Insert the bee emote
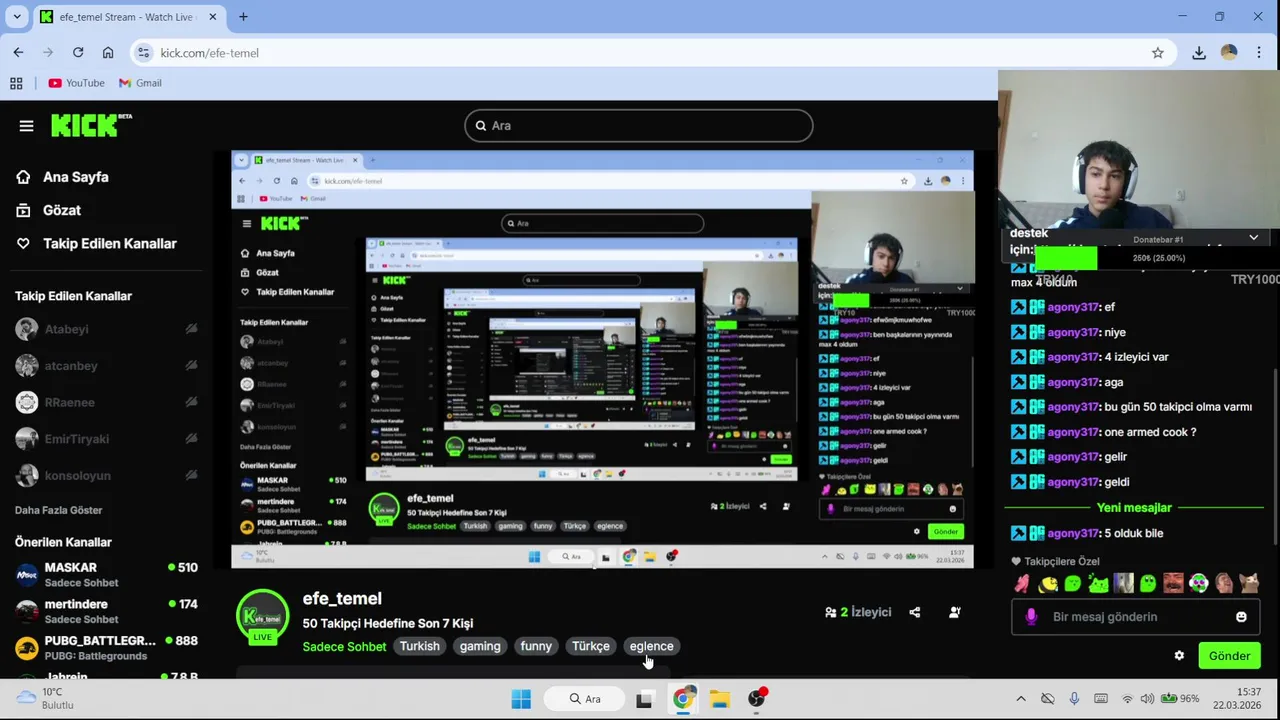Screen dimensions: 1280x720 (1047, 583)
